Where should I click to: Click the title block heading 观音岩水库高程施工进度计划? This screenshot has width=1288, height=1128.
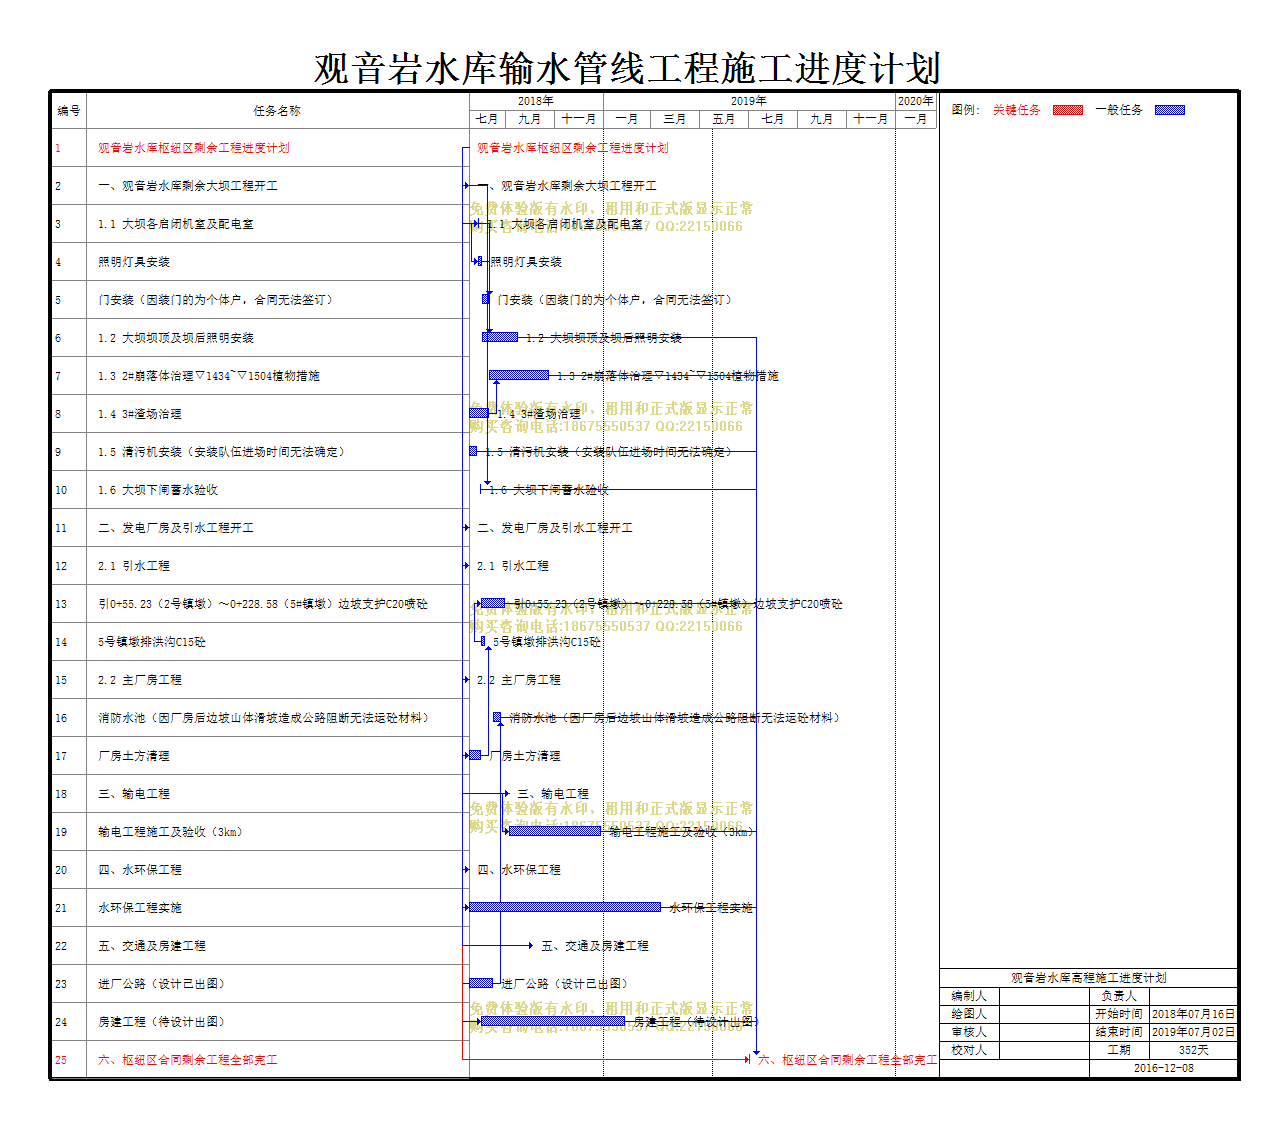[x=1089, y=978]
